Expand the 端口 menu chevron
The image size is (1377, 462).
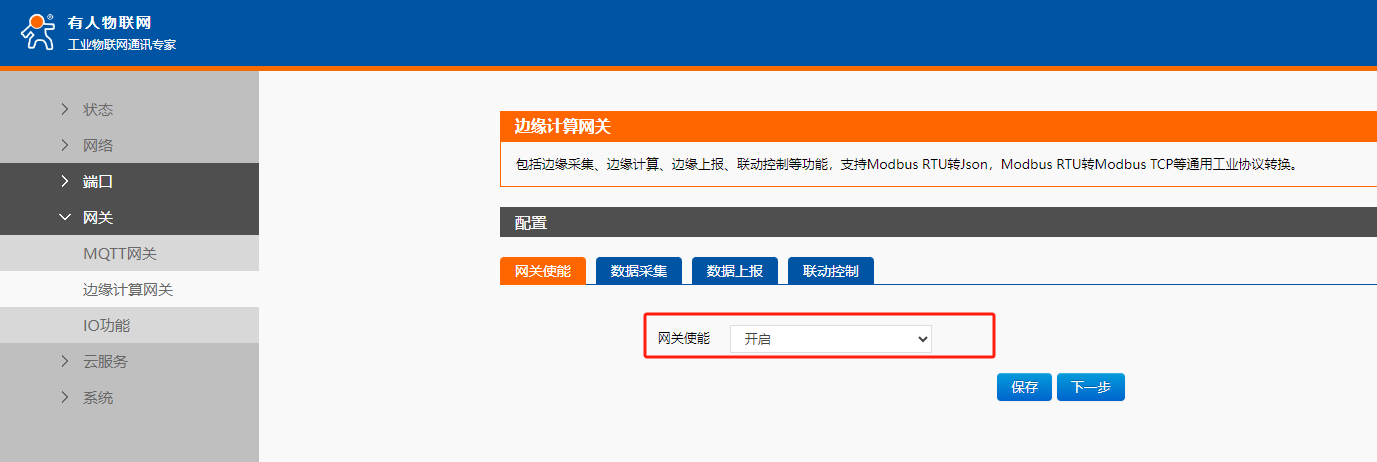coord(65,181)
